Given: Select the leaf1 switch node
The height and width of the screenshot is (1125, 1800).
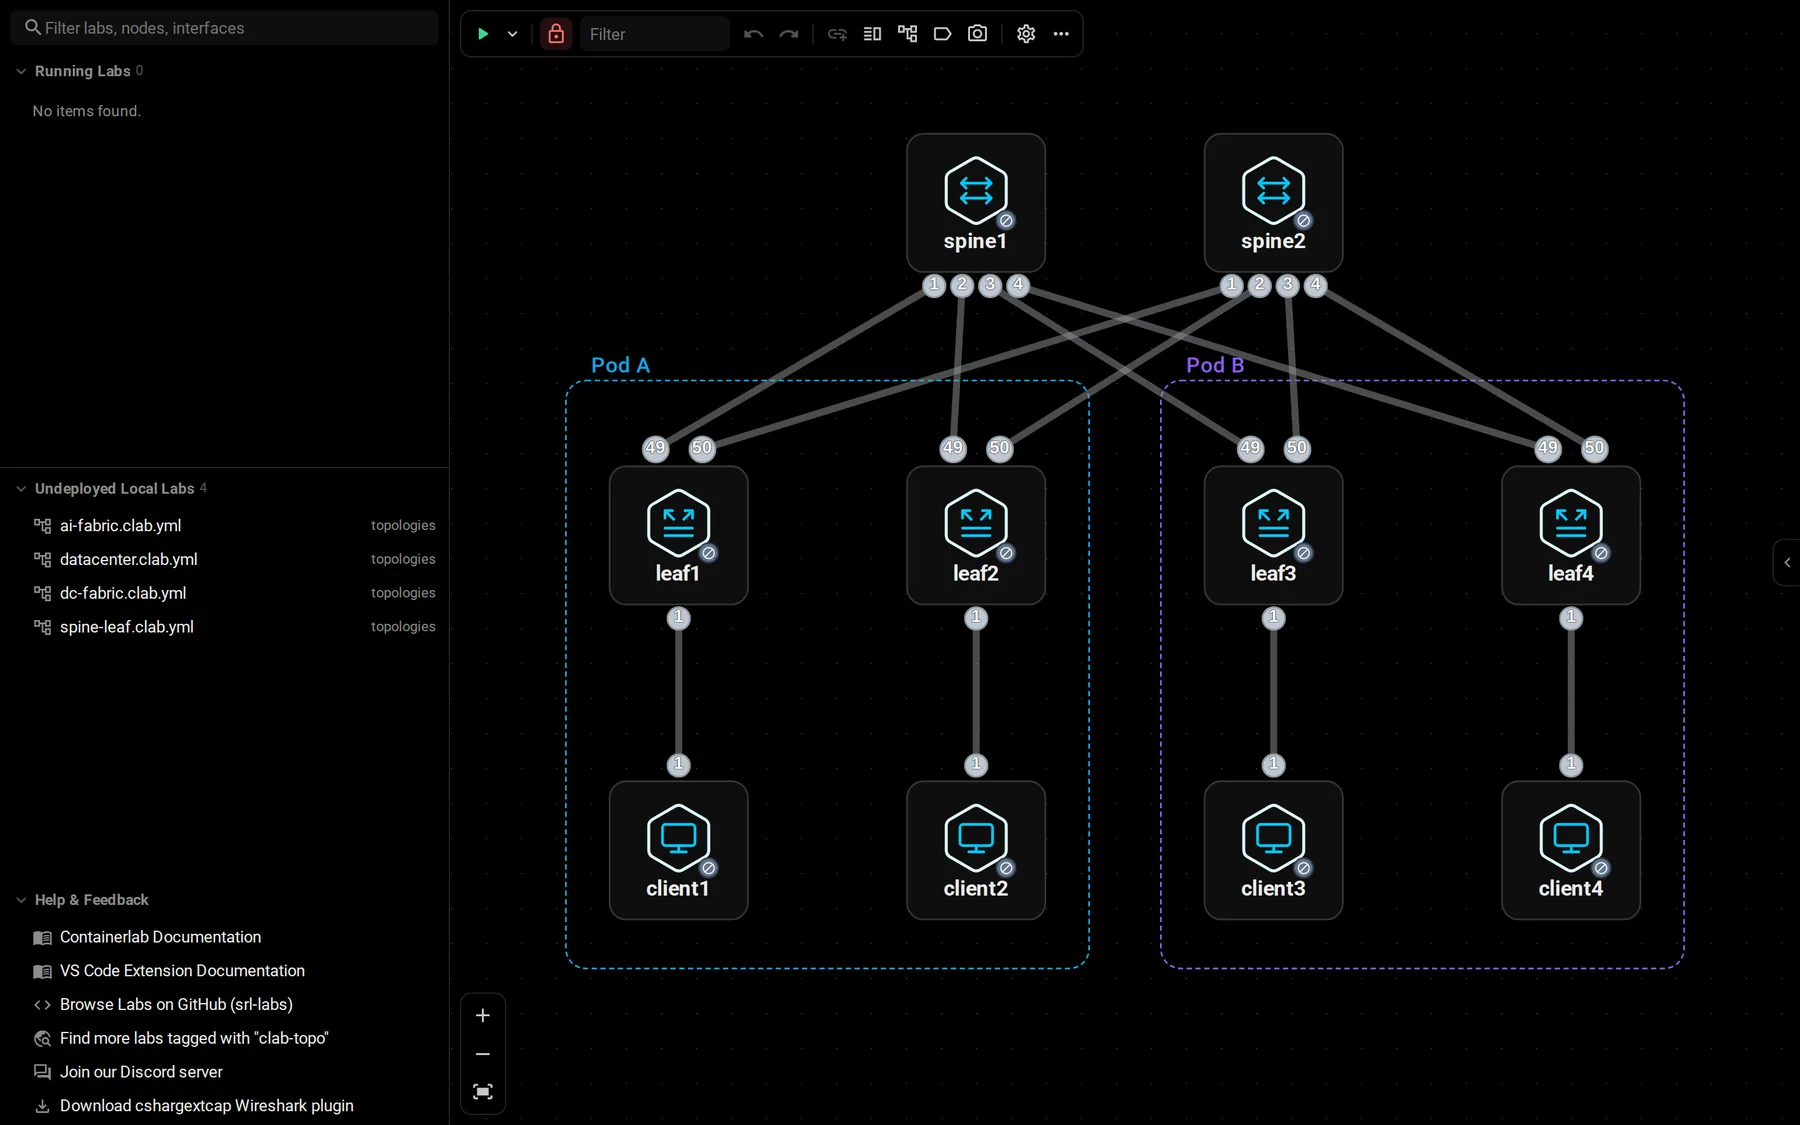Looking at the screenshot, I should pyautogui.click(x=679, y=535).
